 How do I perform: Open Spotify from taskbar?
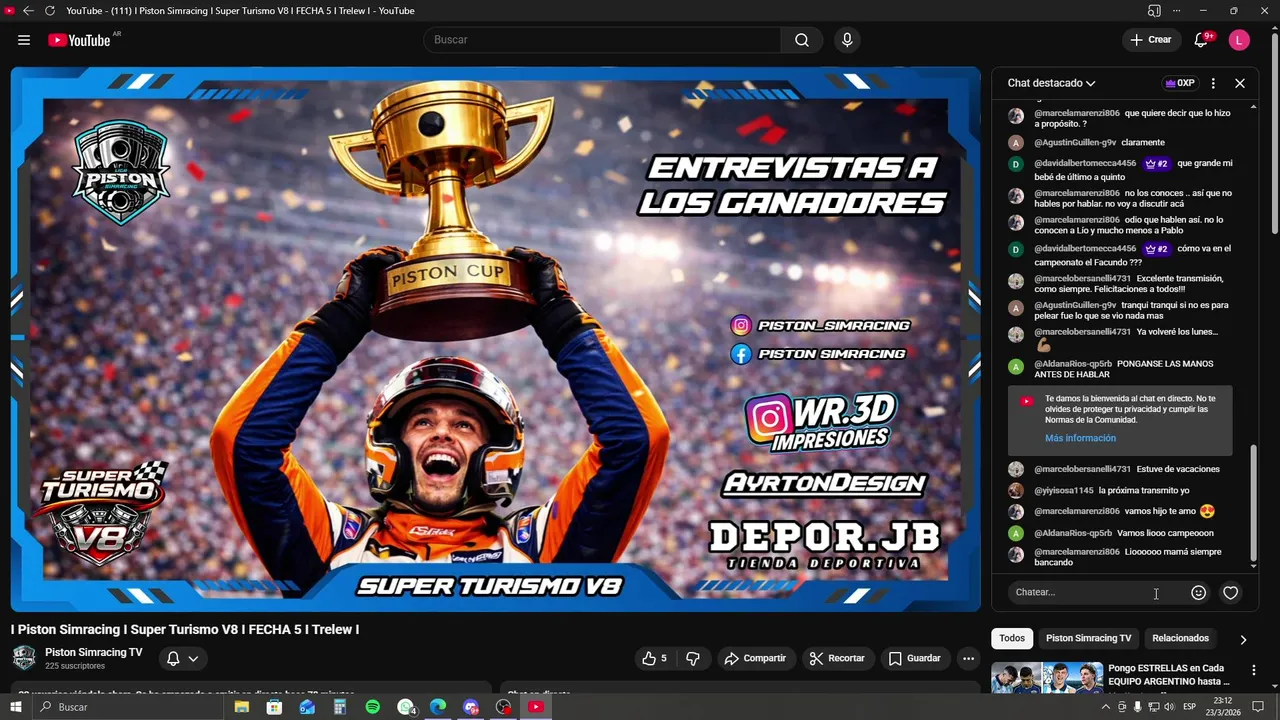coord(373,707)
